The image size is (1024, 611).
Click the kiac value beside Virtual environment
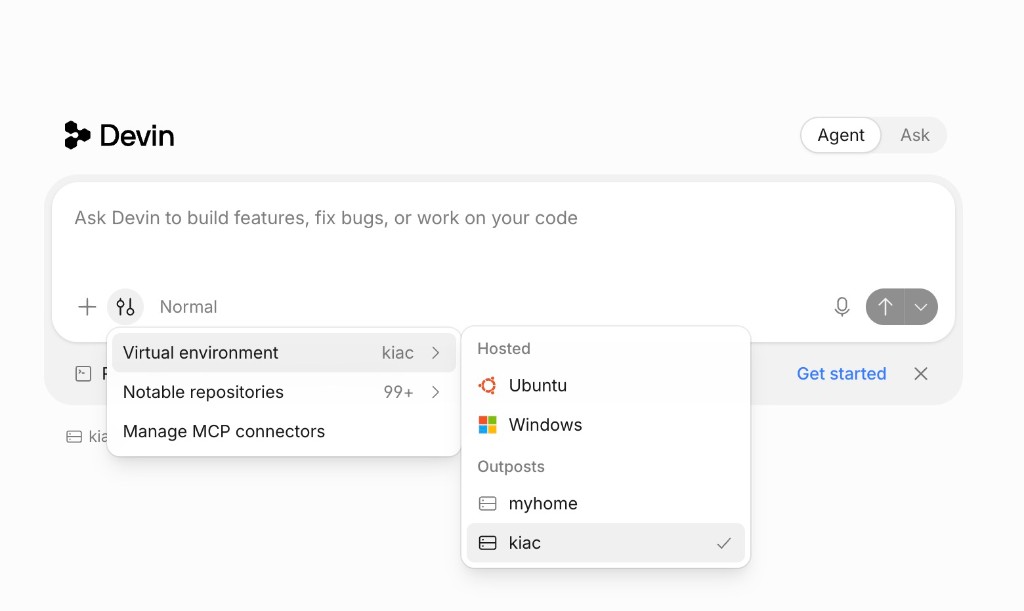pyautogui.click(x=398, y=352)
